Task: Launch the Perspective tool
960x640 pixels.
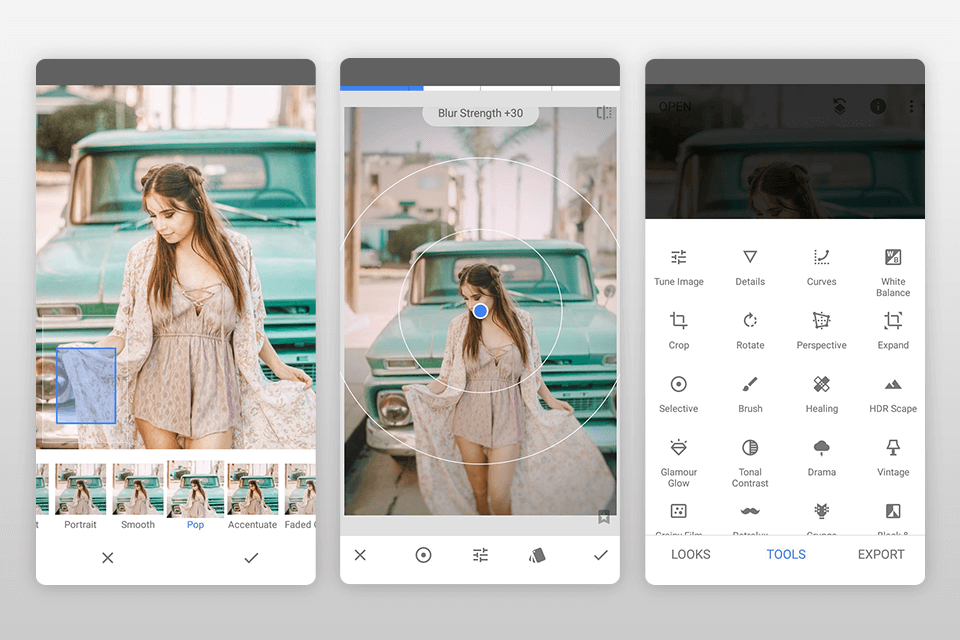Action: pos(821,329)
